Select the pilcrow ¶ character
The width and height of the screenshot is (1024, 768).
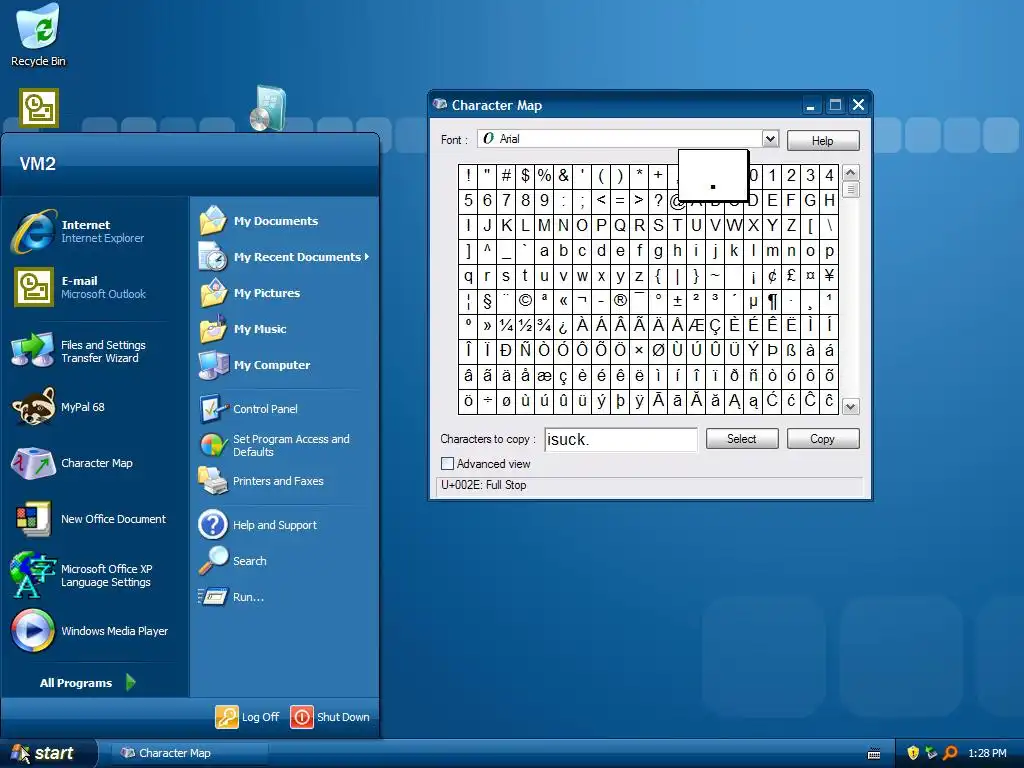coord(772,300)
